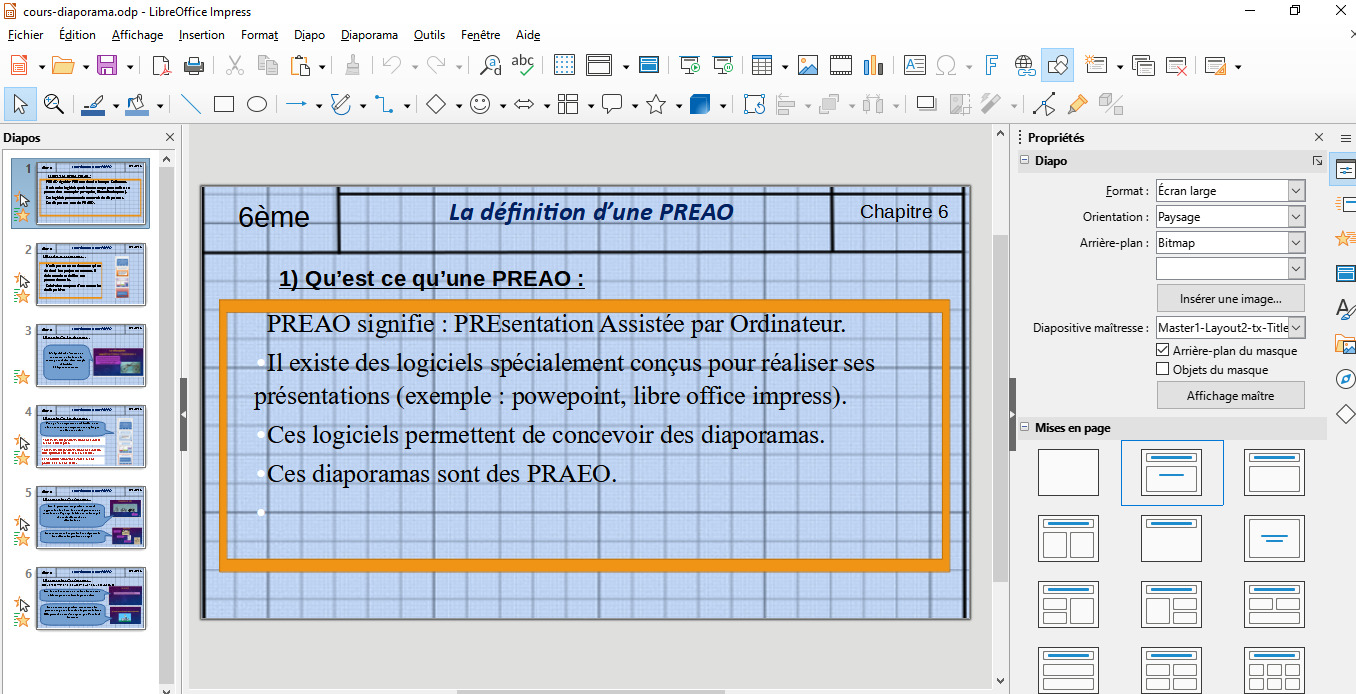
Task: Select the Ellipse drawing tool
Action: 257,104
